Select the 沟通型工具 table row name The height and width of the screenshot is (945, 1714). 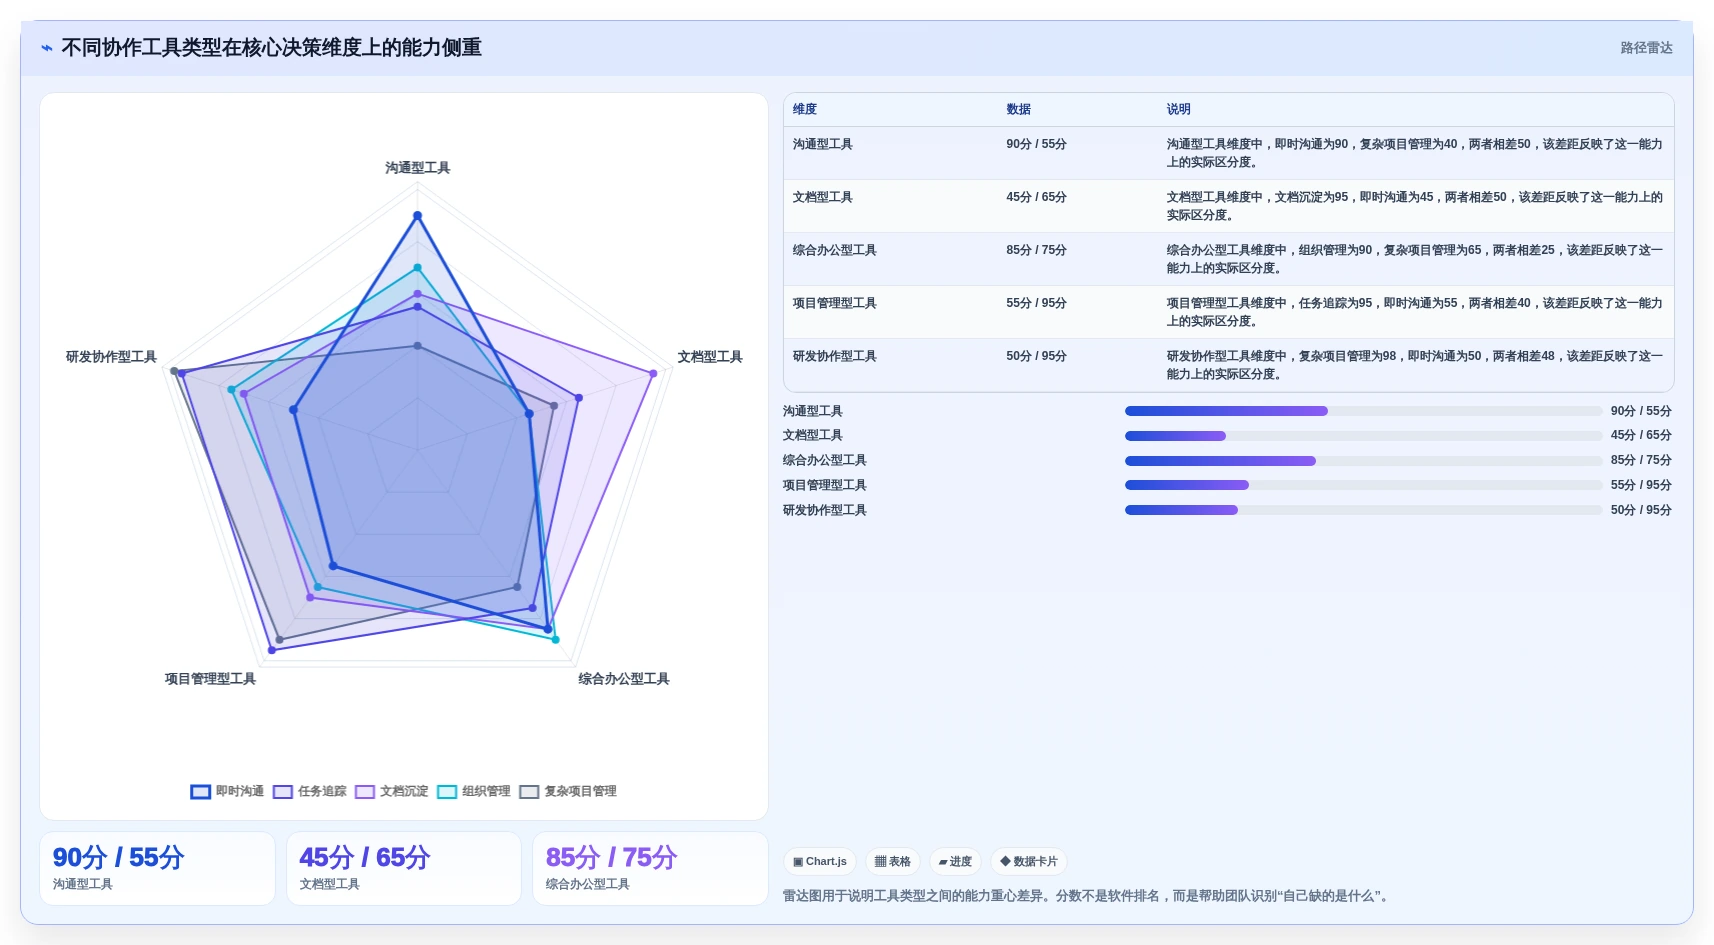(823, 144)
